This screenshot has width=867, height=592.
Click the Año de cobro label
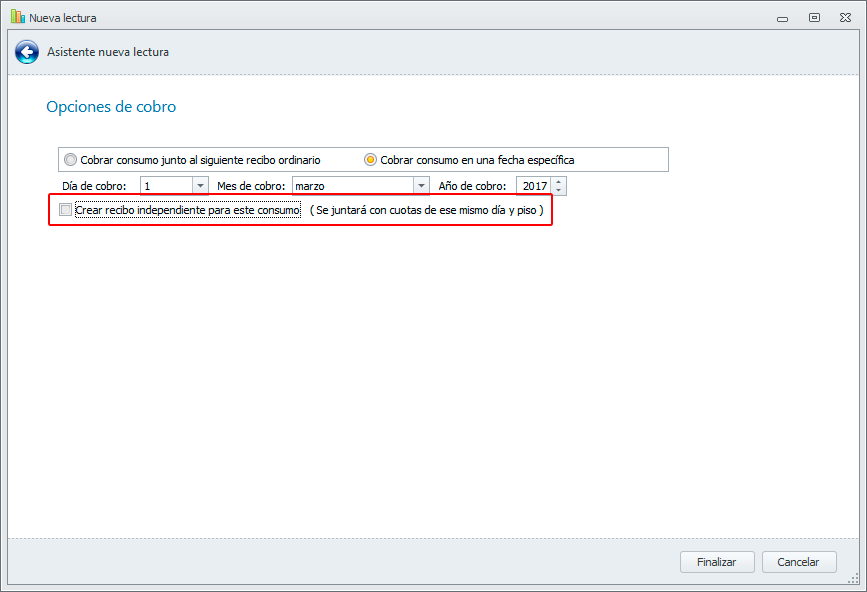[x=472, y=186]
